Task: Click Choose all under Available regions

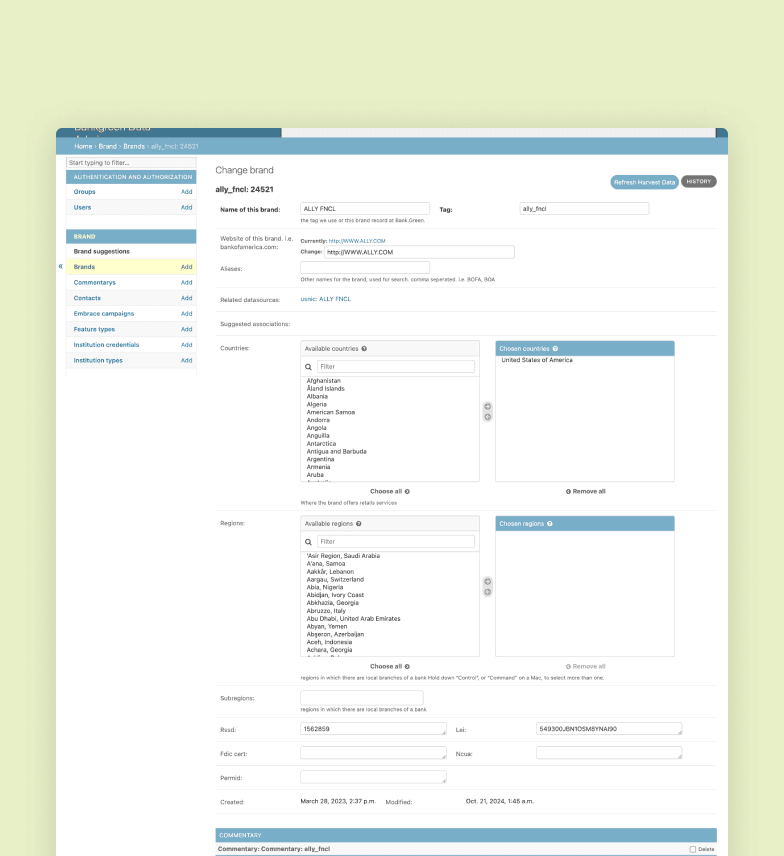Action: (x=390, y=667)
